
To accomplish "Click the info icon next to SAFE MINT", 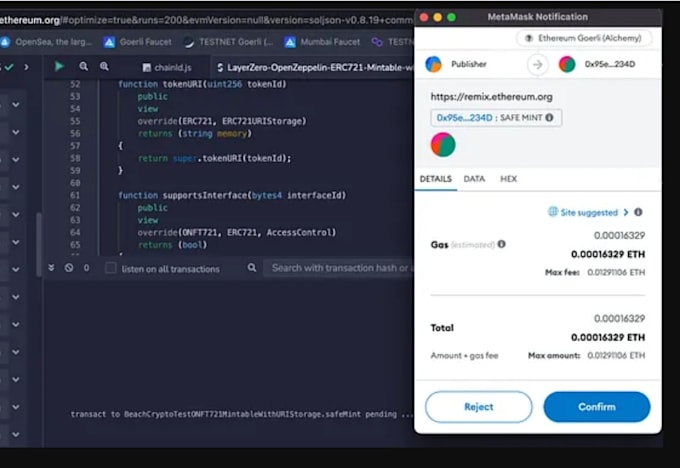I will pos(549,118).
